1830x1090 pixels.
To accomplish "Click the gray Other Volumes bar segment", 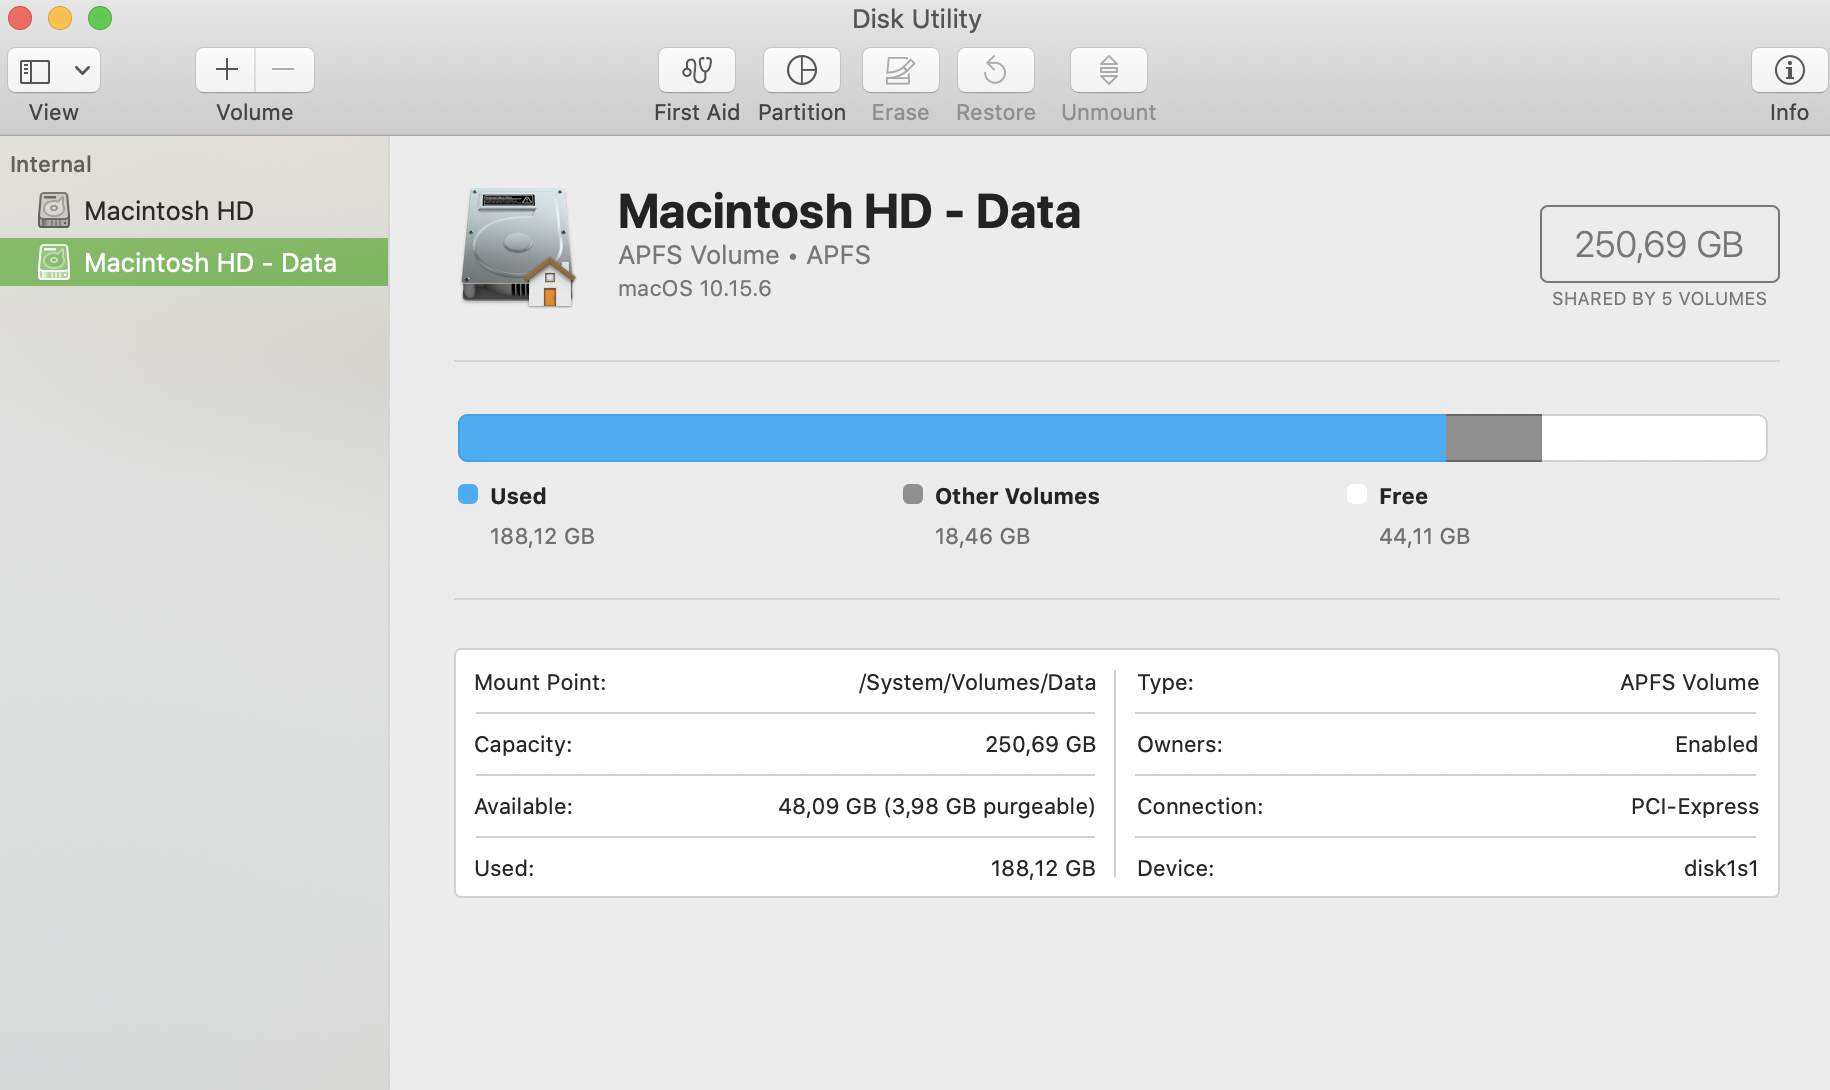I will [1493, 438].
